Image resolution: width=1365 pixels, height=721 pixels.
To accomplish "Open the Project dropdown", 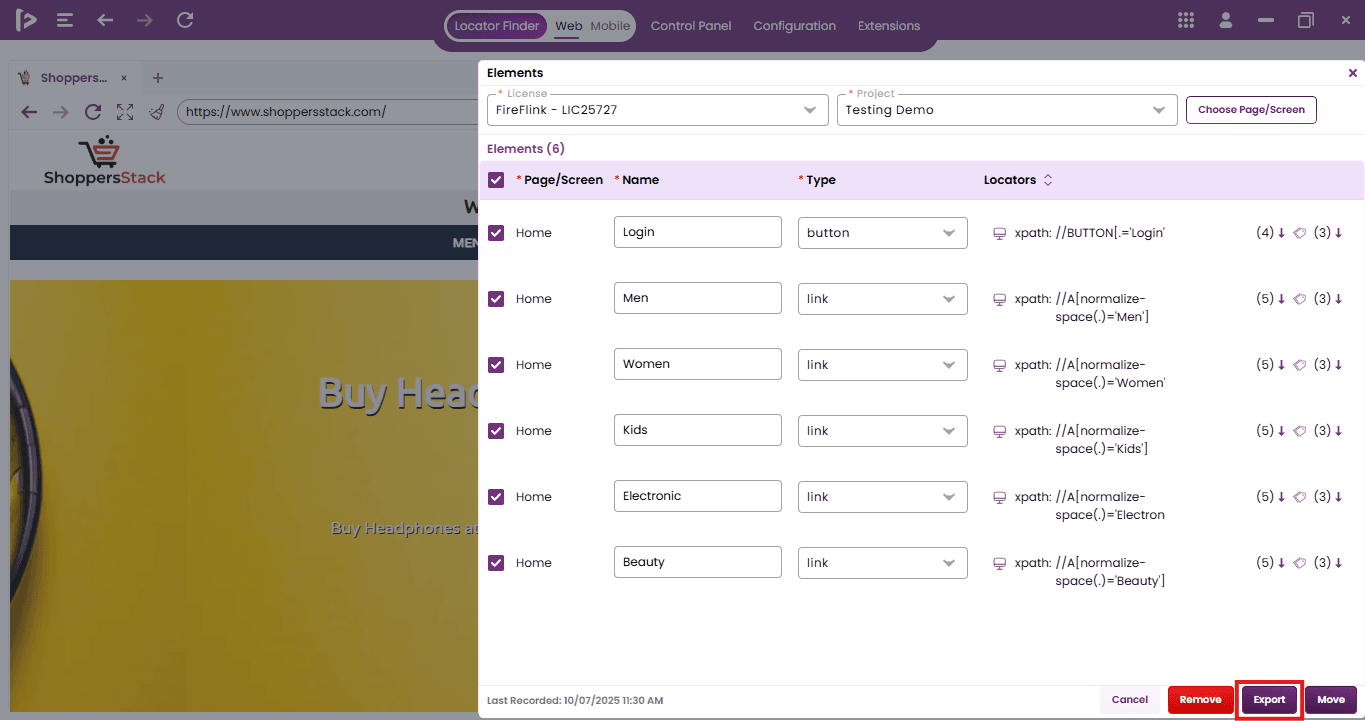I will click(x=1007, y=110).
